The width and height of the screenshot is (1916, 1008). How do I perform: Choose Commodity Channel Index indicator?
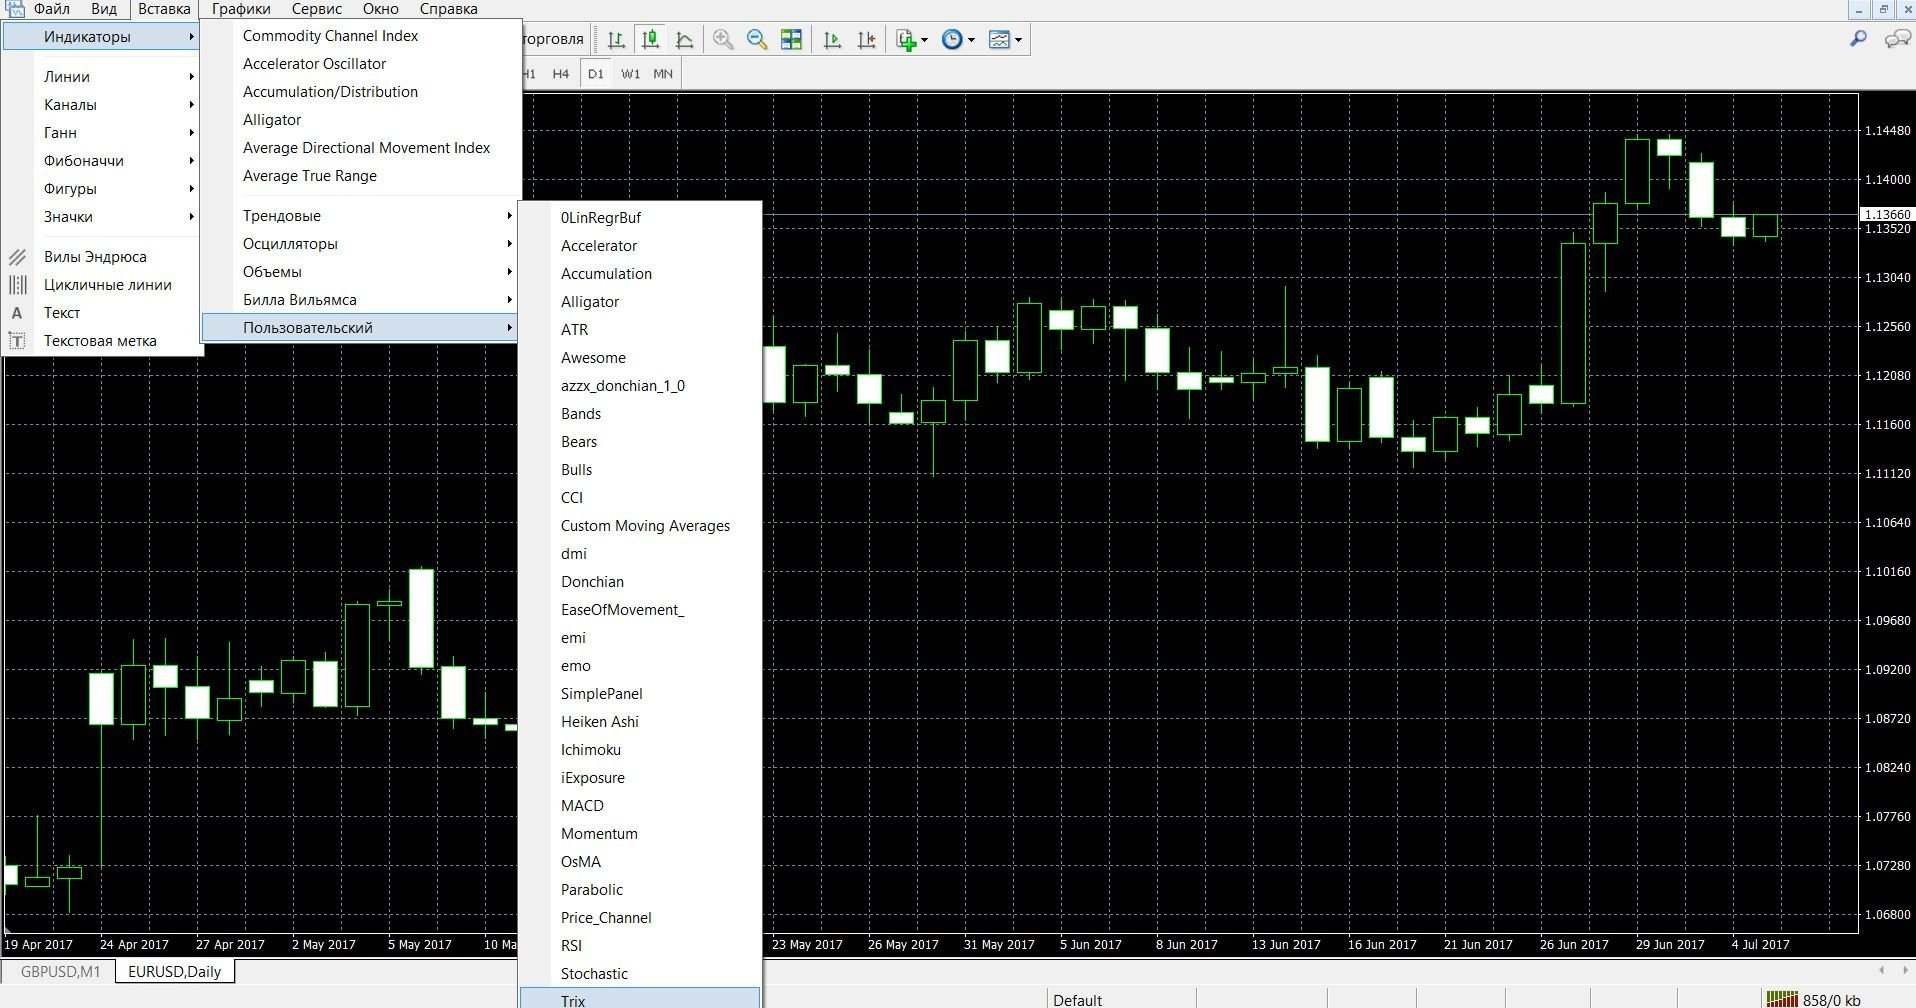(x=360, y=36)
